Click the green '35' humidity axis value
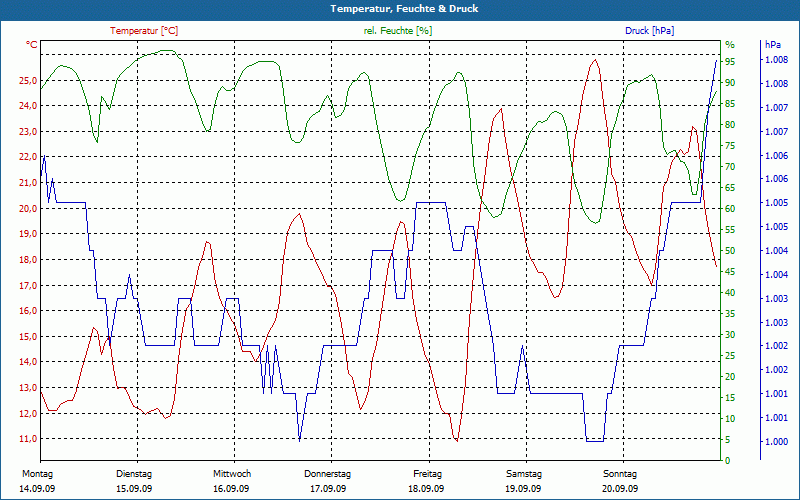Image resolution: width=800 pixels, height=500 pixels. tap(730, 314)
